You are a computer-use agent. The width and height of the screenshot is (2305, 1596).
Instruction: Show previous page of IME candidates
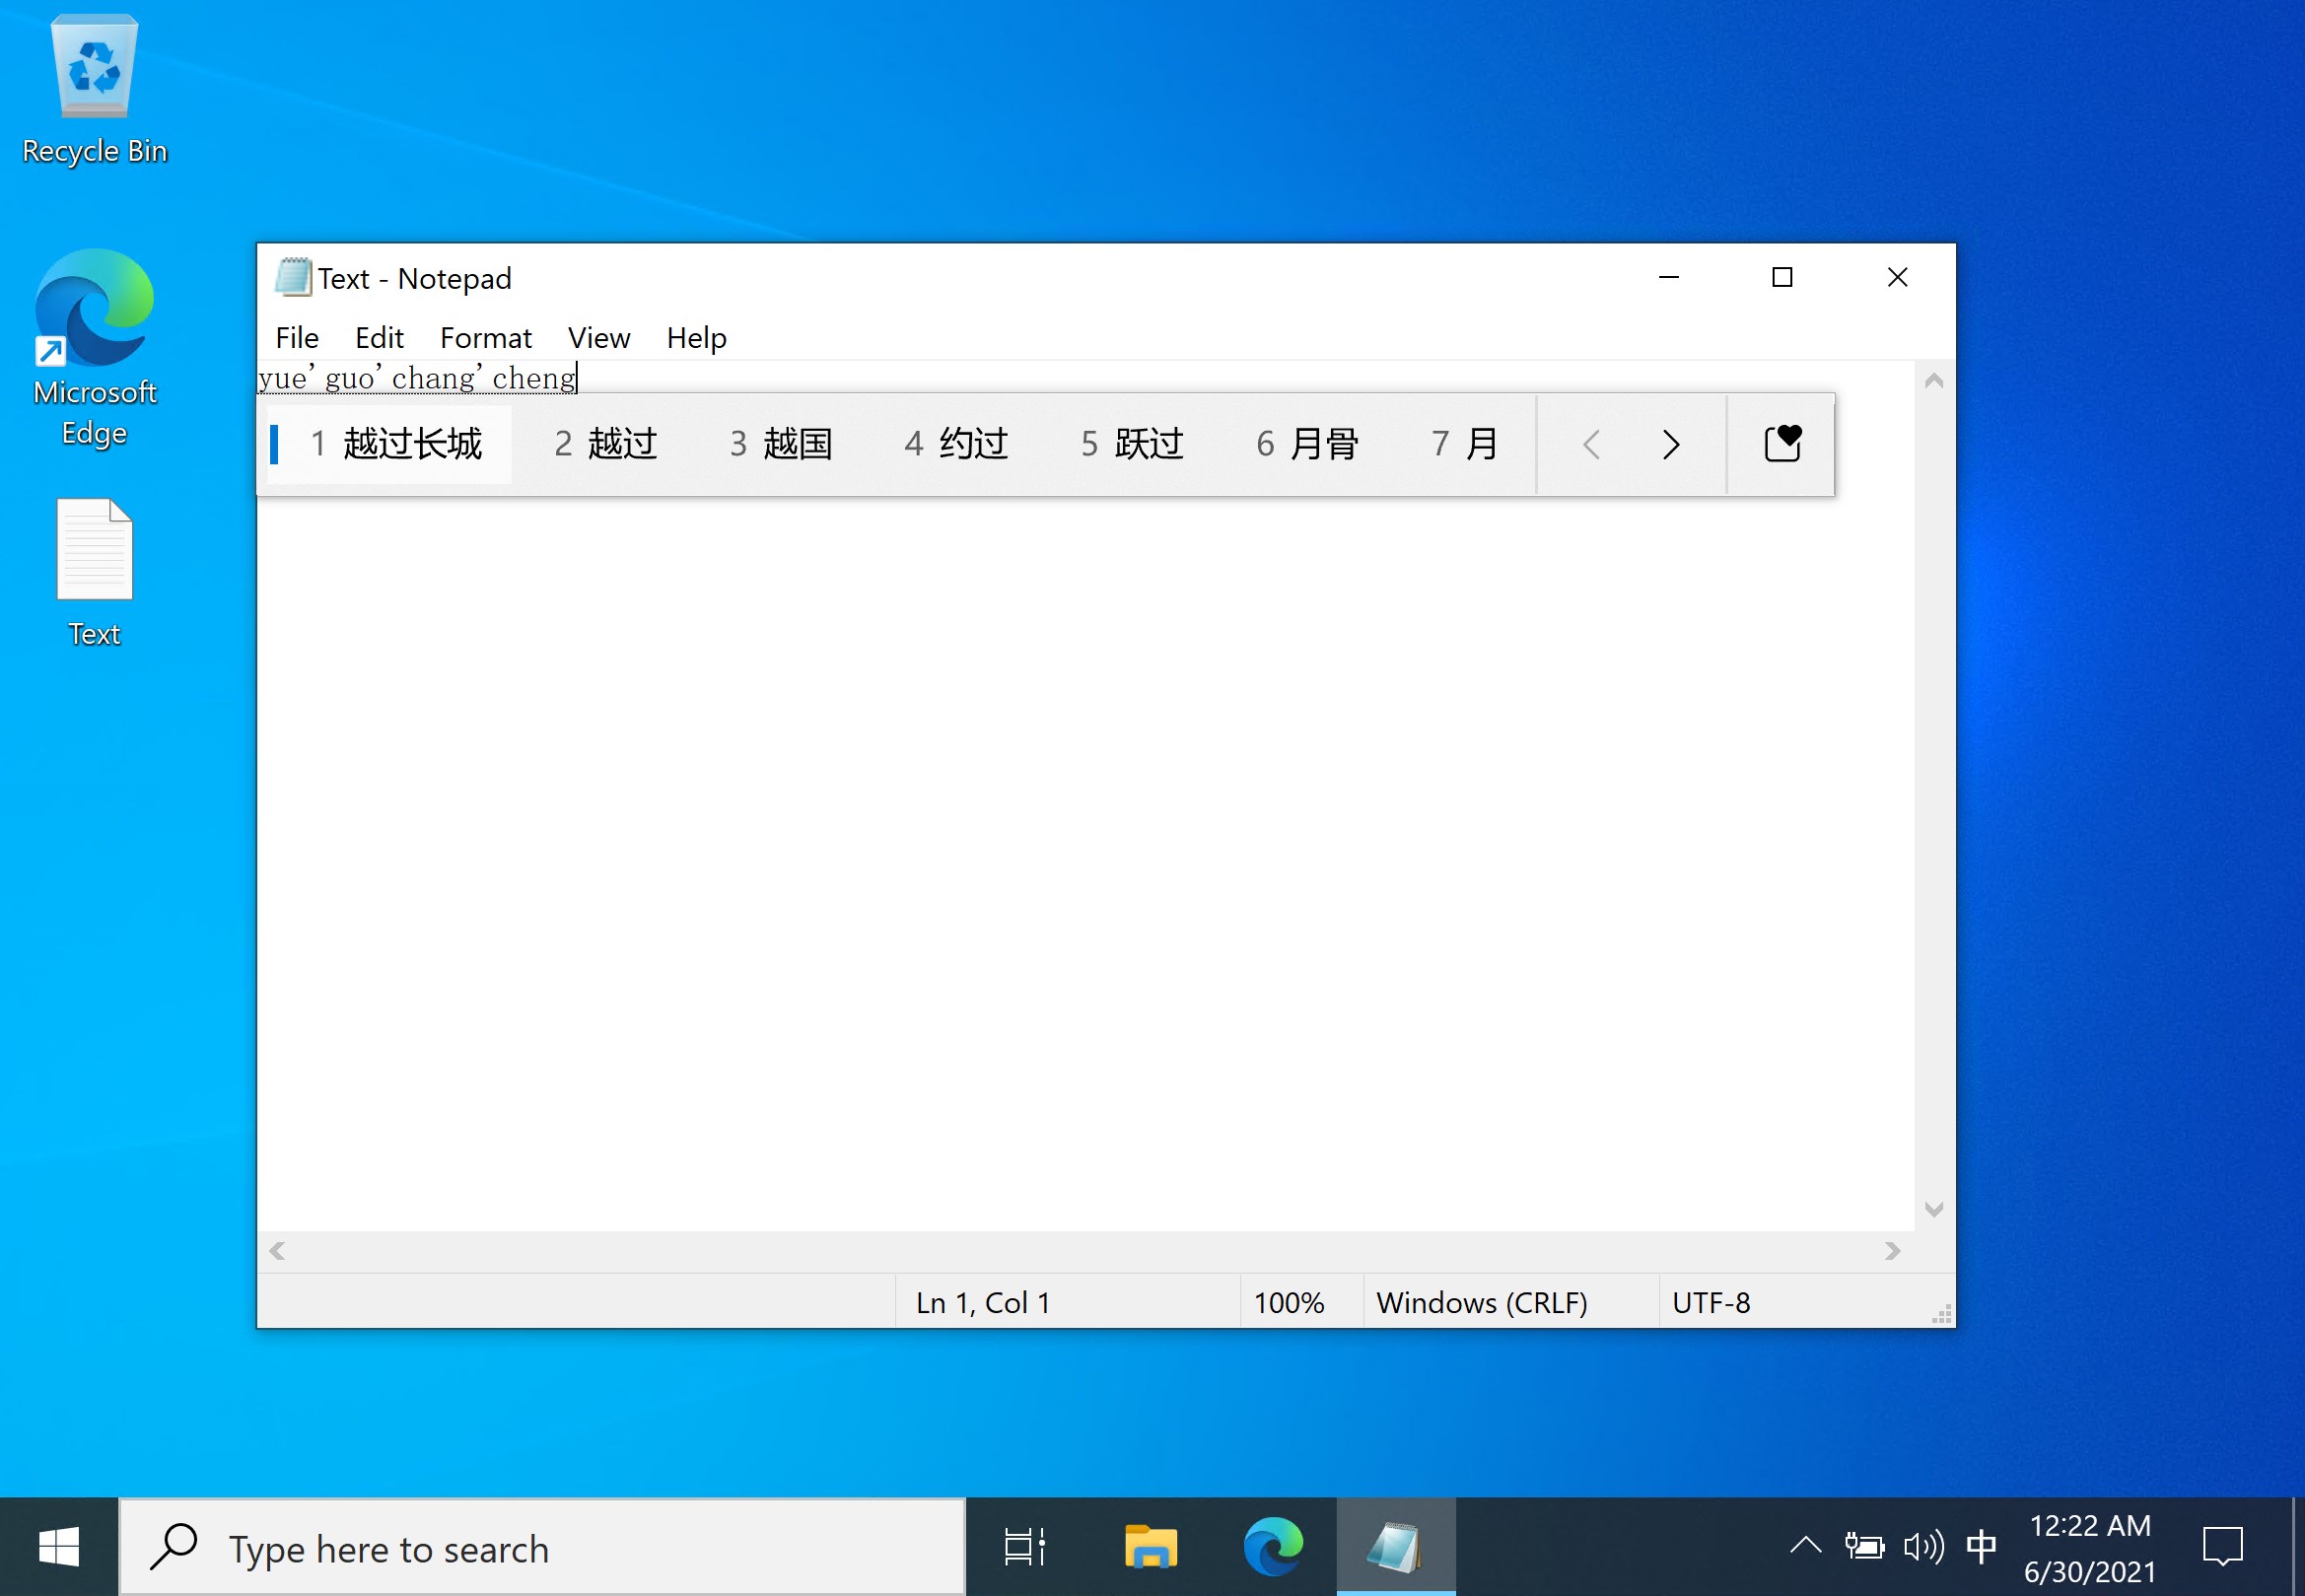(x=1592, y=444)
